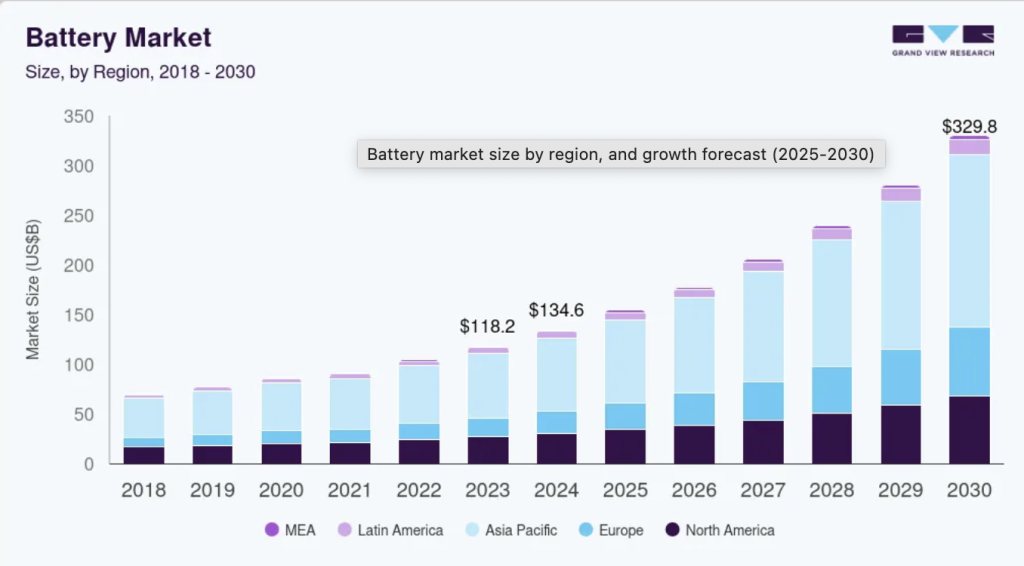Click the Grand View Research logo
The height and width of the screenshot is (566, 1024).
tap(943, 40)
